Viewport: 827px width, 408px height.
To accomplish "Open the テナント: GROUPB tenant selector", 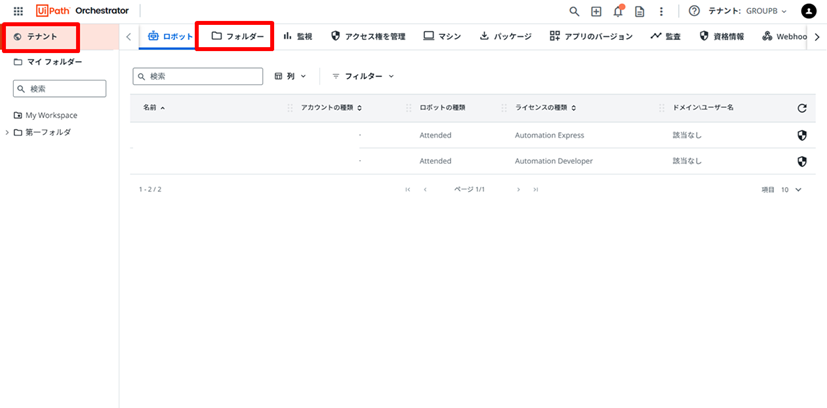I will [747, 11].
